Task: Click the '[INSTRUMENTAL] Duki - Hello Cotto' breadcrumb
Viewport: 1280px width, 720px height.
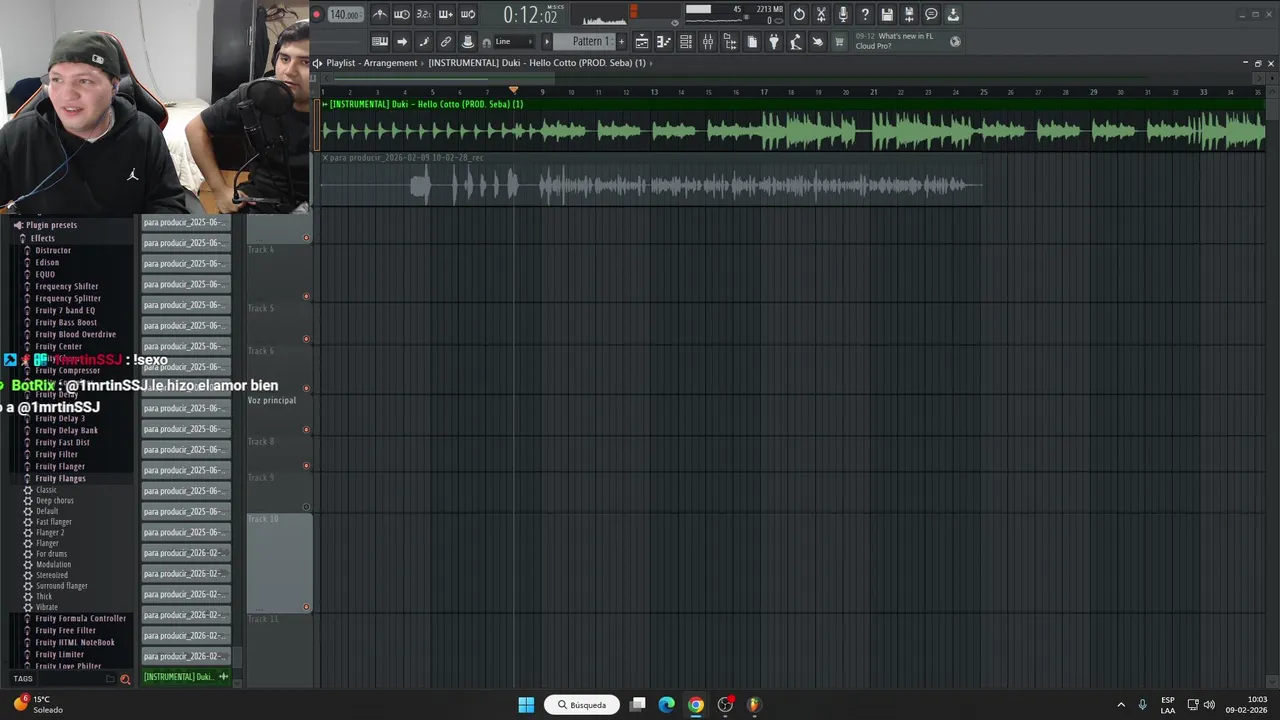Action: point(537,63)
